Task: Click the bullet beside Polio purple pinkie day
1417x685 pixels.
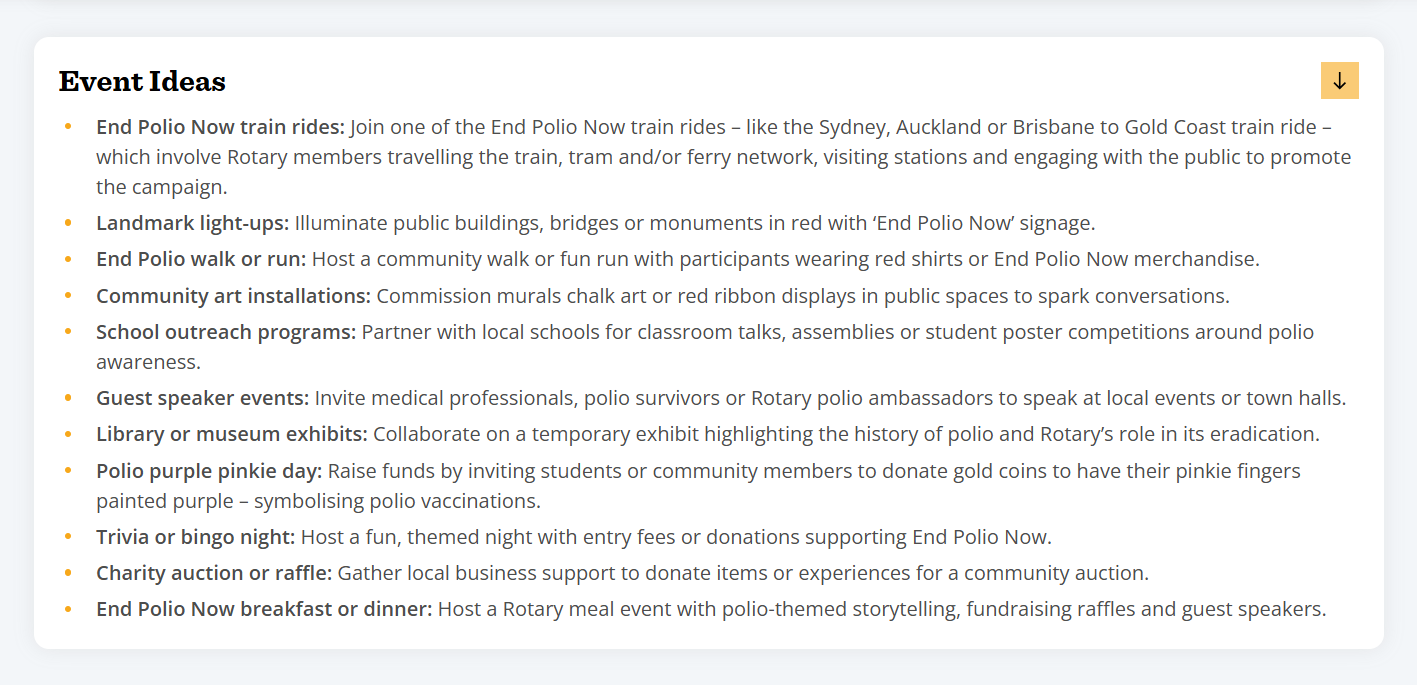Action: 68,470
